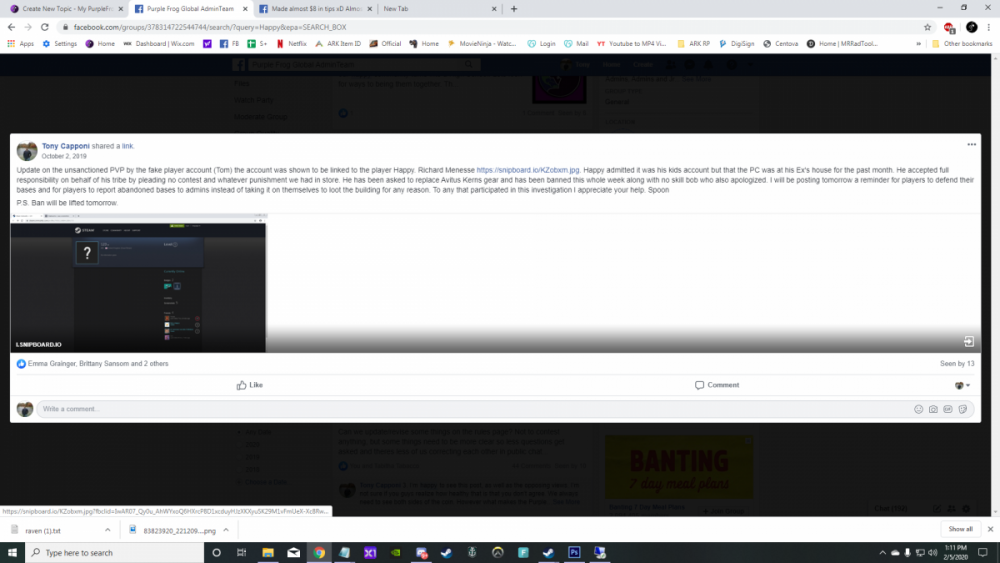Expand 83823920 png download options

coord(226,530)
